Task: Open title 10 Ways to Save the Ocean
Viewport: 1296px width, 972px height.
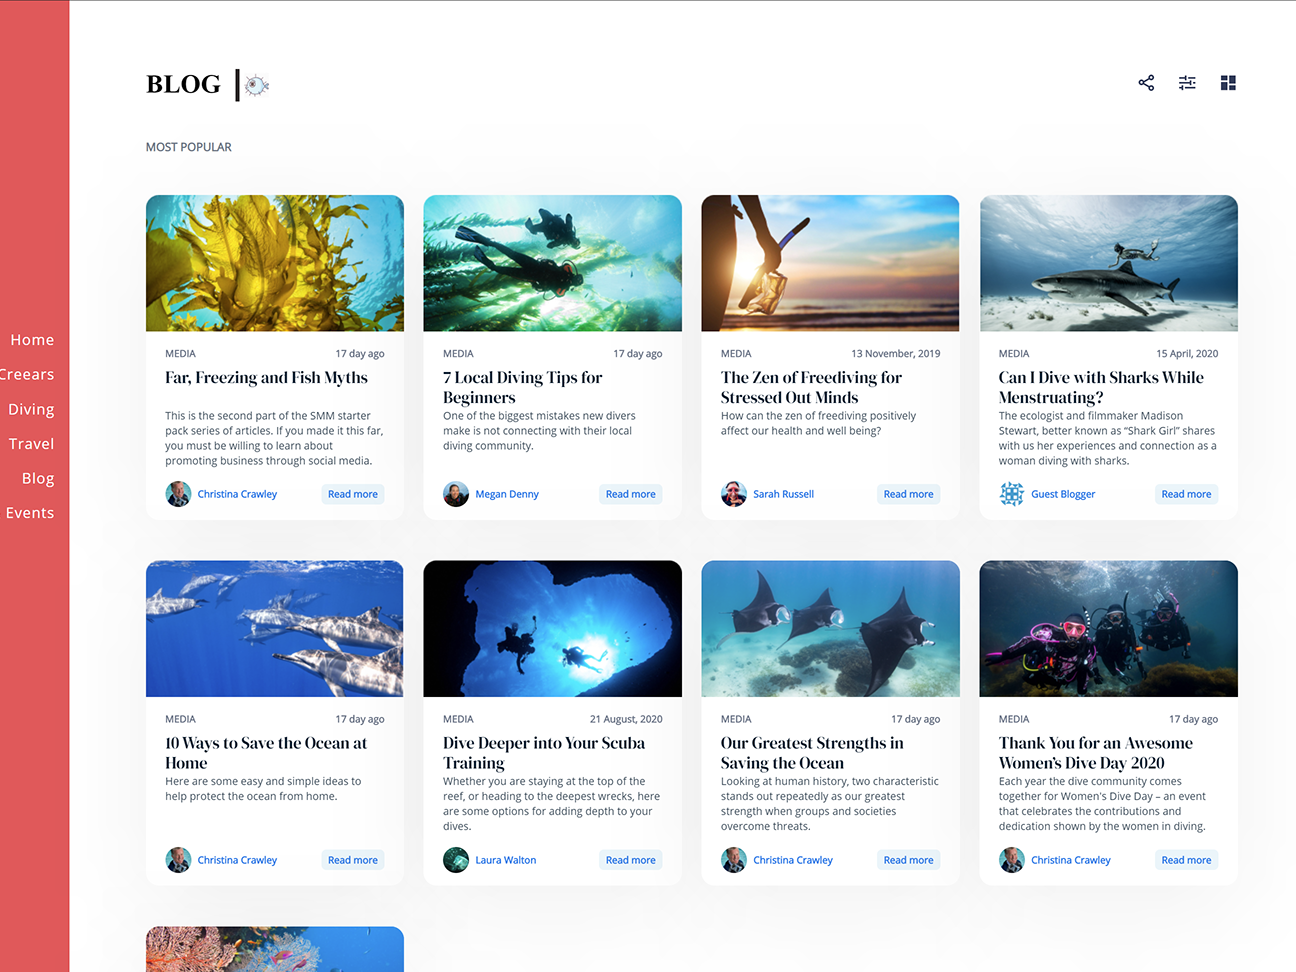Action: click(266, 753)
